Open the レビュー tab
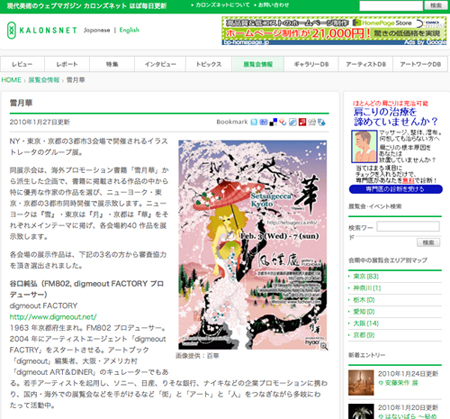Screen dimensions: 450x419 tap(22, 64)
